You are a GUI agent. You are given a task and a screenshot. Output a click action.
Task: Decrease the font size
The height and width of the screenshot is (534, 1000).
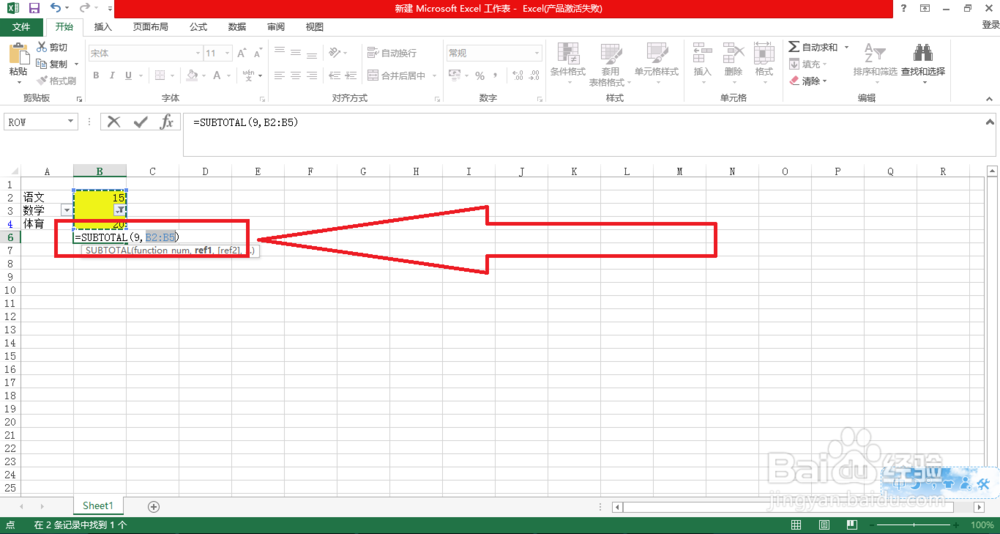(258, 54)
